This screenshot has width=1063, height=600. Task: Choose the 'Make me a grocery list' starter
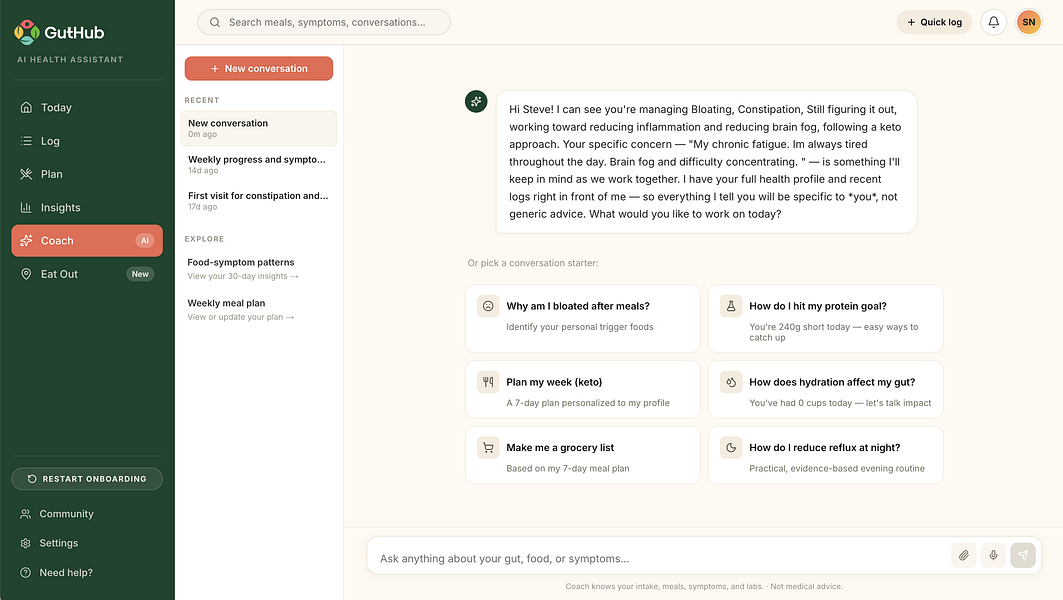coord(582,455)
